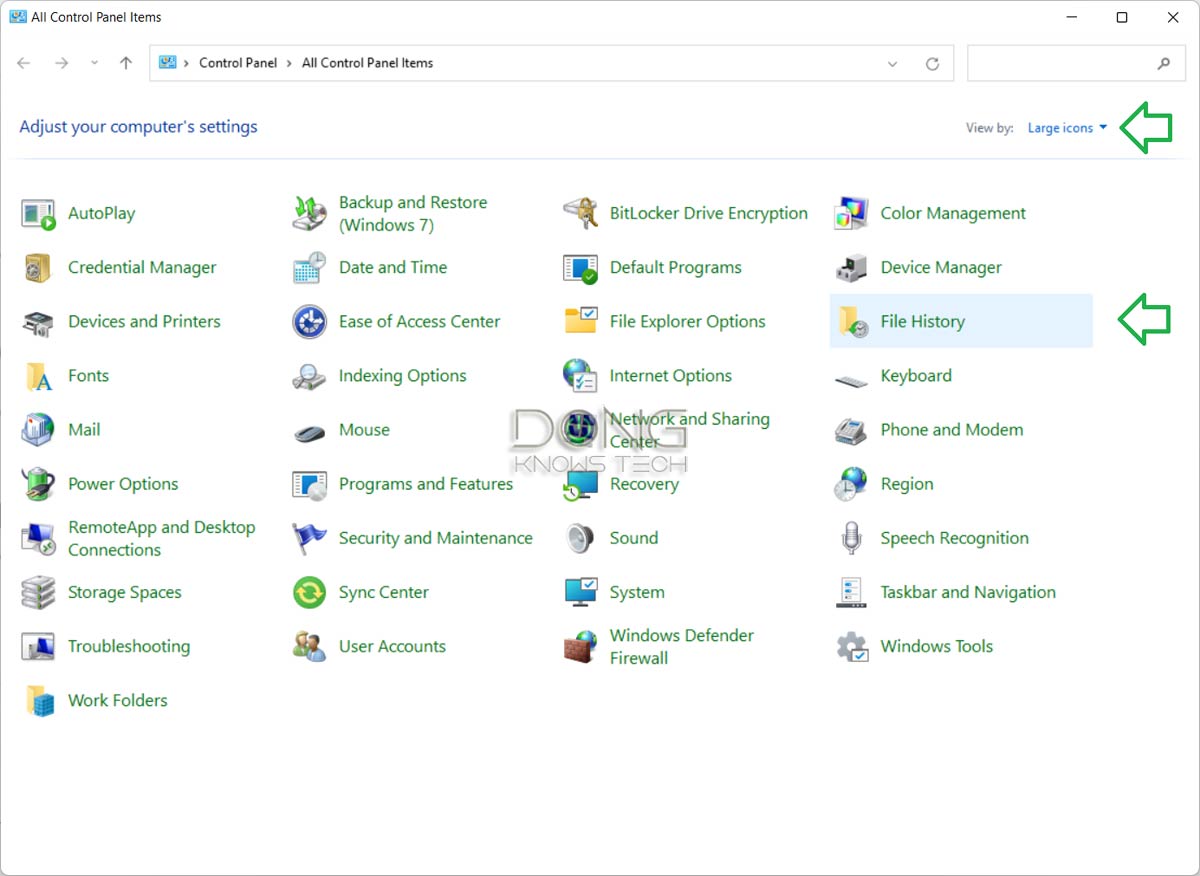Select the Storage Spaces icon
The image size is (1200, 876).
(x=124, y=592)
